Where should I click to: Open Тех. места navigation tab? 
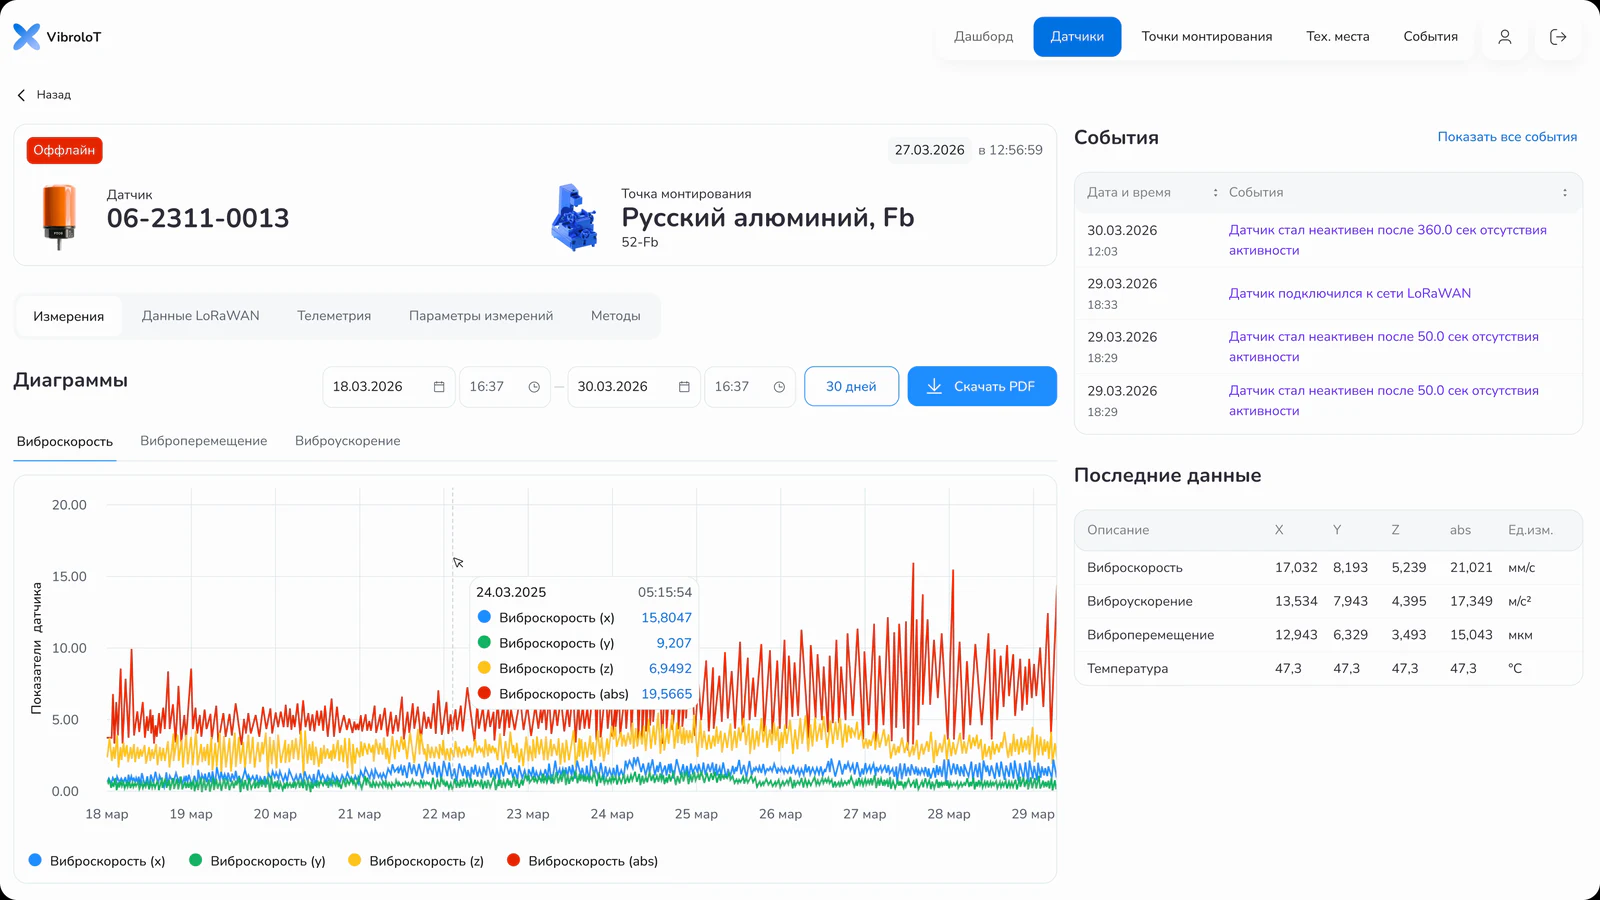[1338, 37]
